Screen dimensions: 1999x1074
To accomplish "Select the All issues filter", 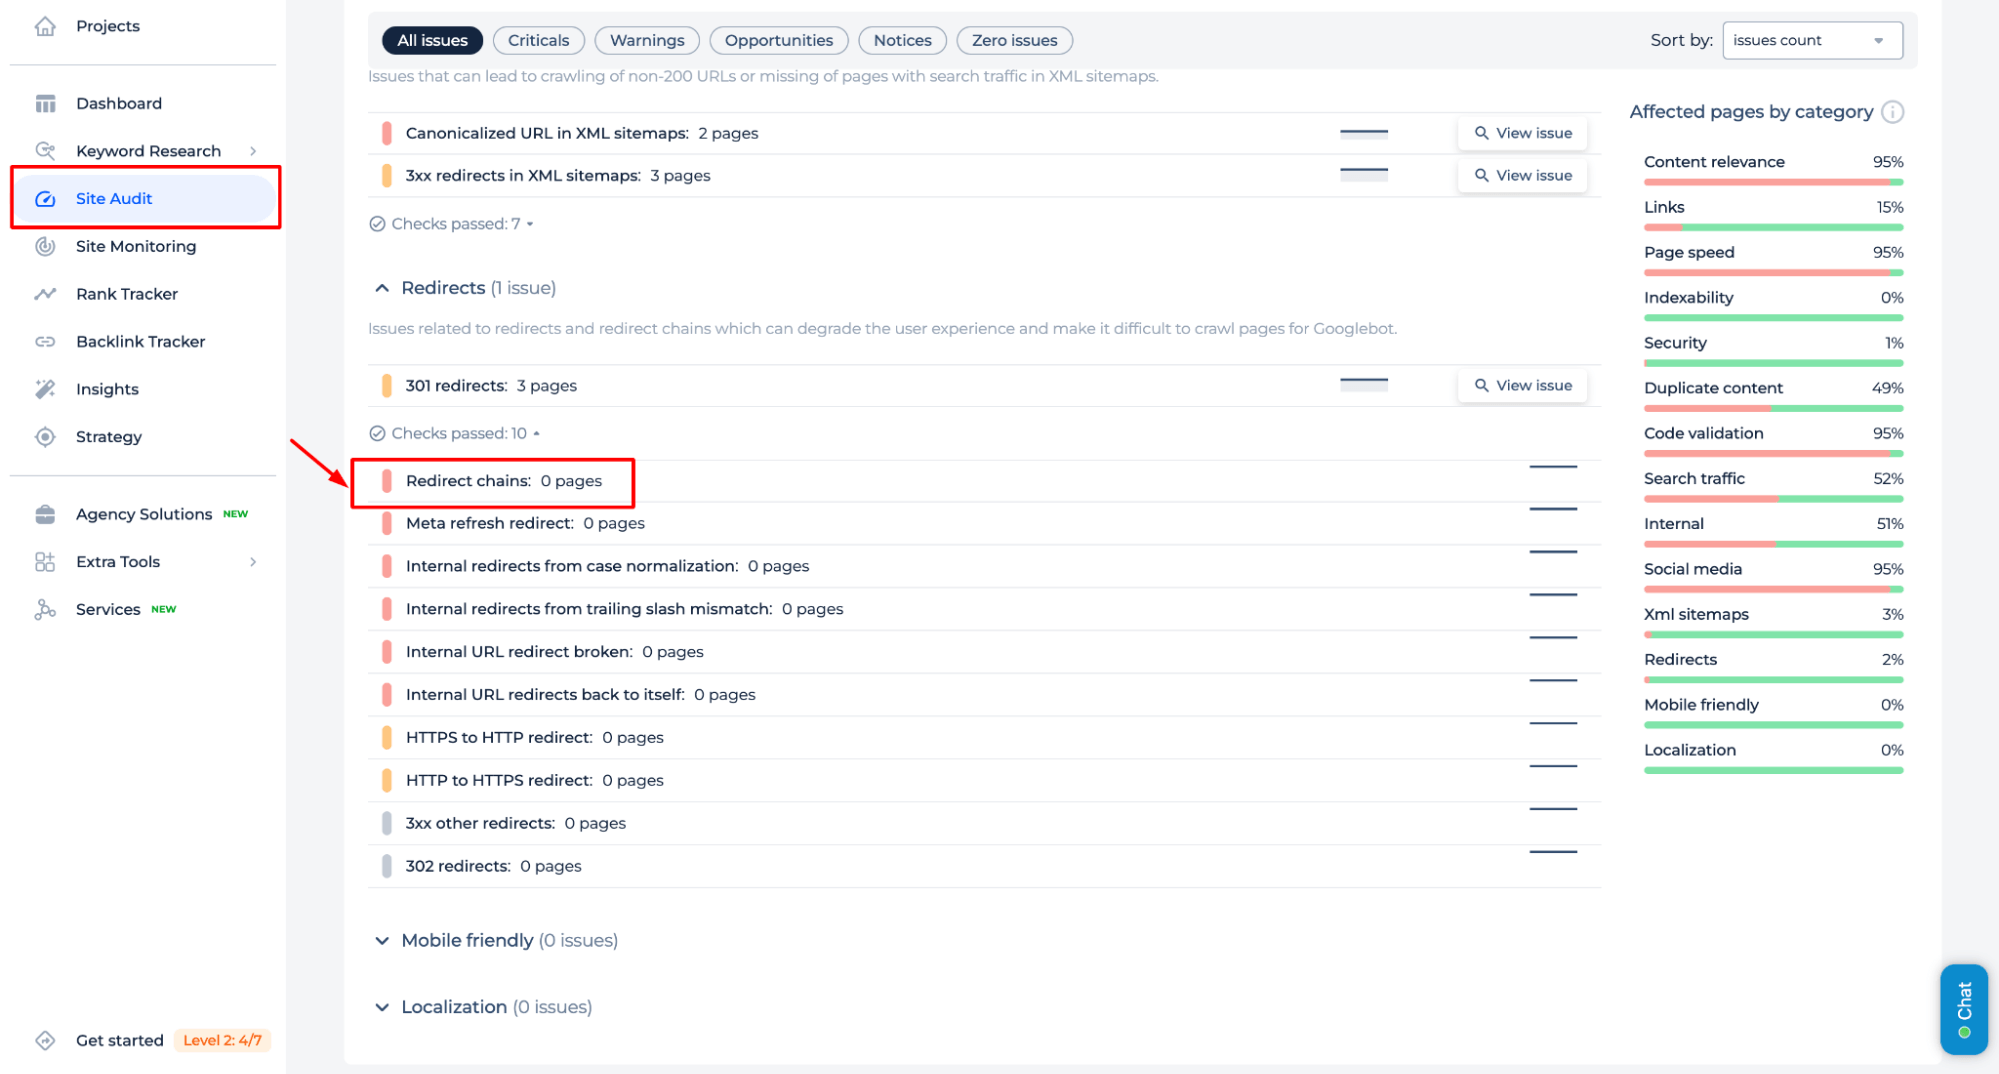I will coord(432,41).
